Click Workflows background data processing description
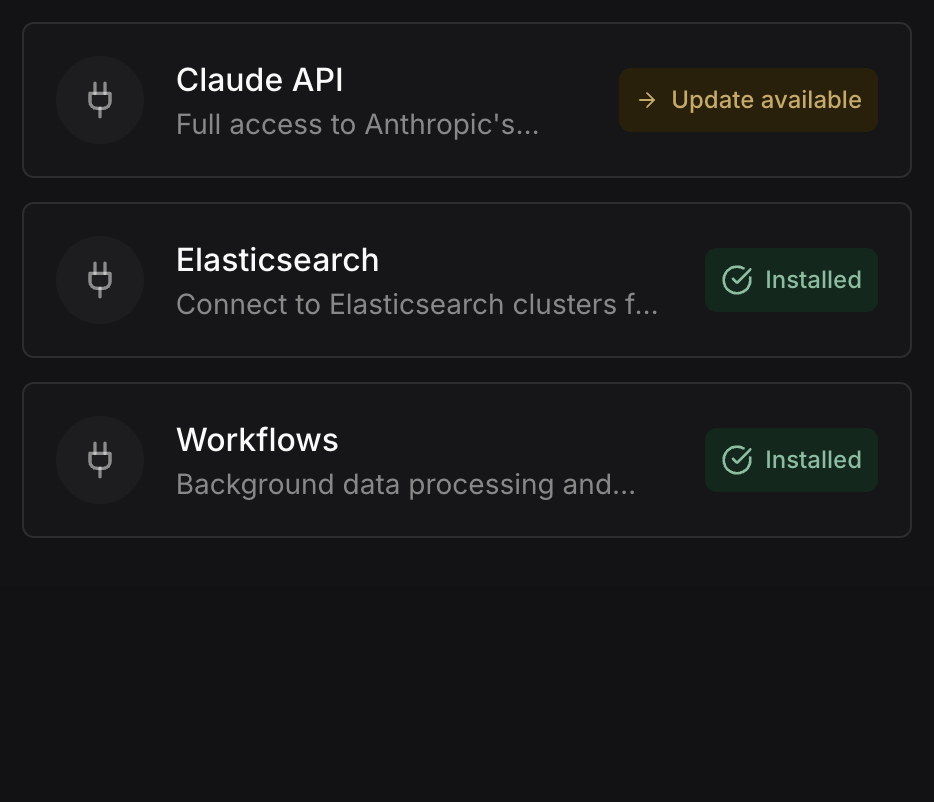 click(x=405, y=485)
